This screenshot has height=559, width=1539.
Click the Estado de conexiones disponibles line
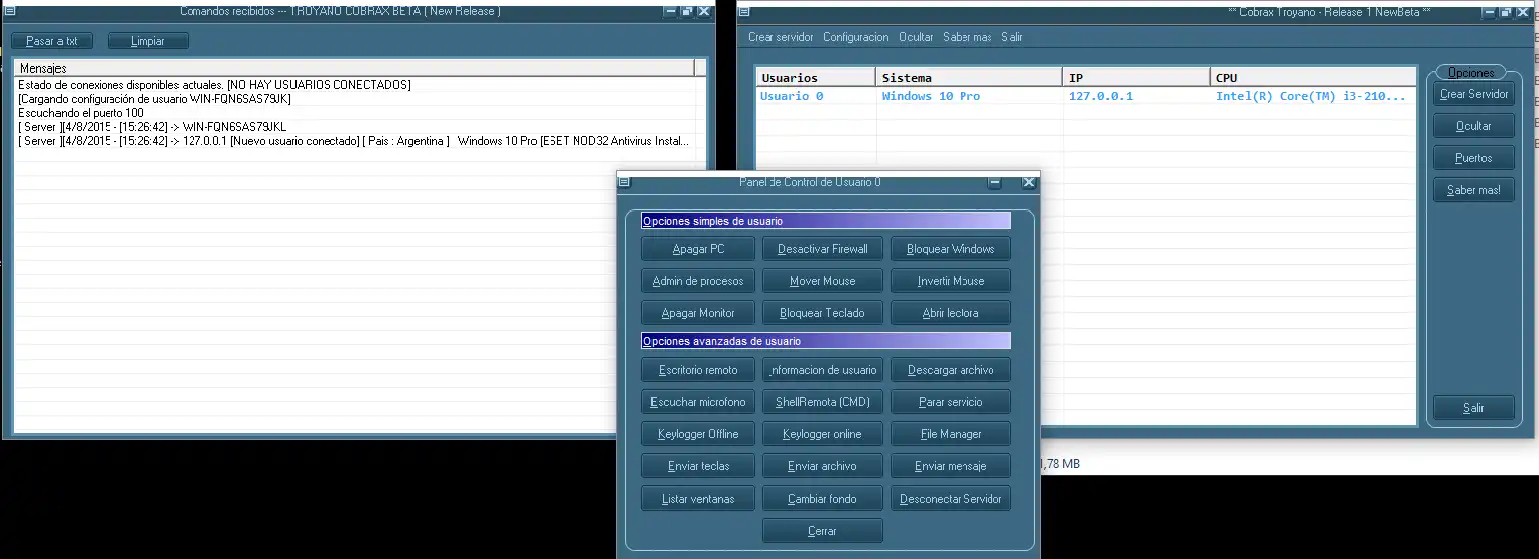(214, 85)
